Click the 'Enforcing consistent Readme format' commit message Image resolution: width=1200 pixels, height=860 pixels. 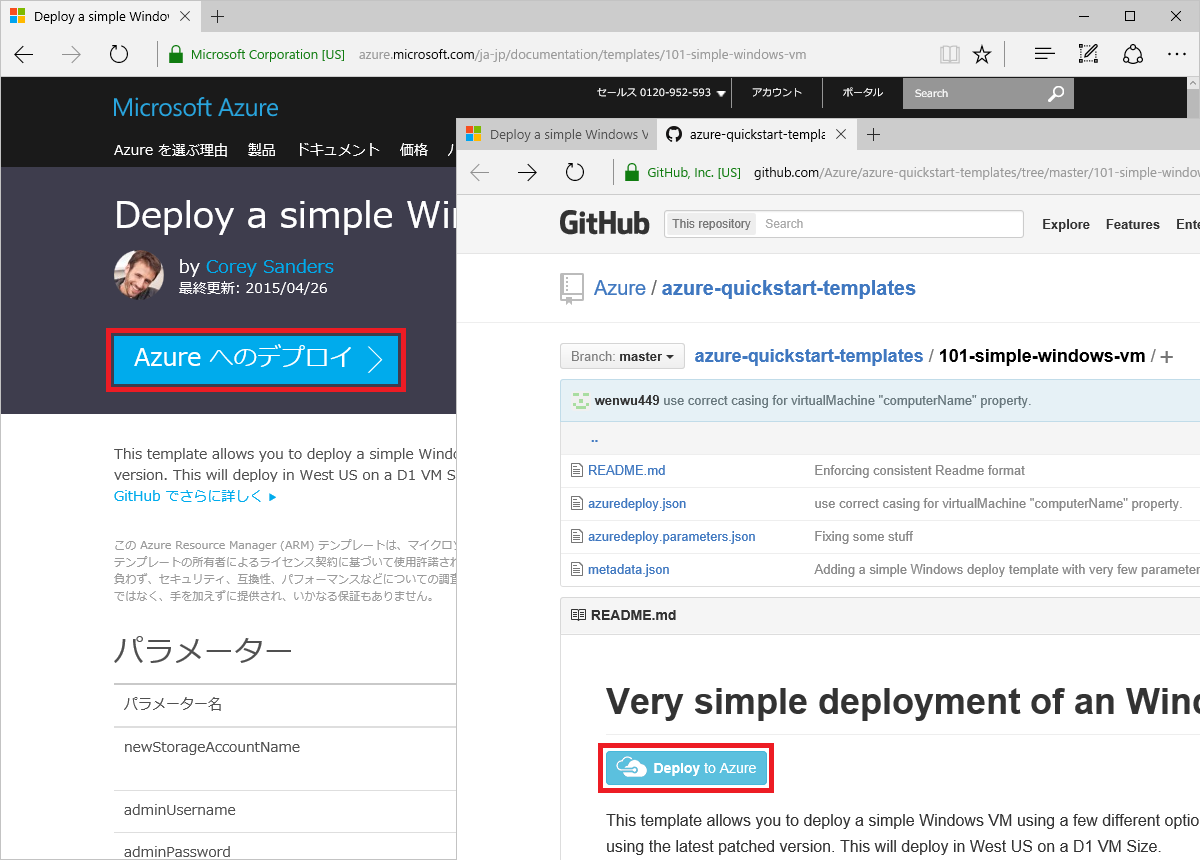920,470
